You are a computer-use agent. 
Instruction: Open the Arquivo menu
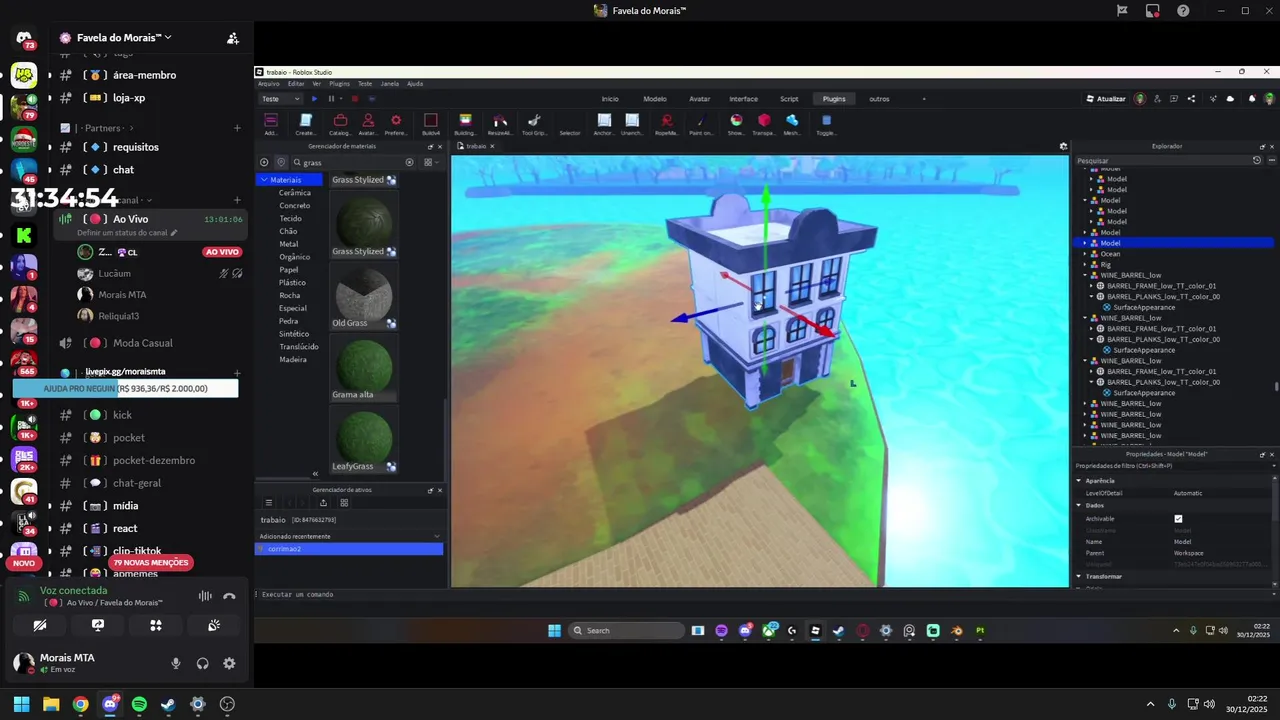[x=269, y=84]
